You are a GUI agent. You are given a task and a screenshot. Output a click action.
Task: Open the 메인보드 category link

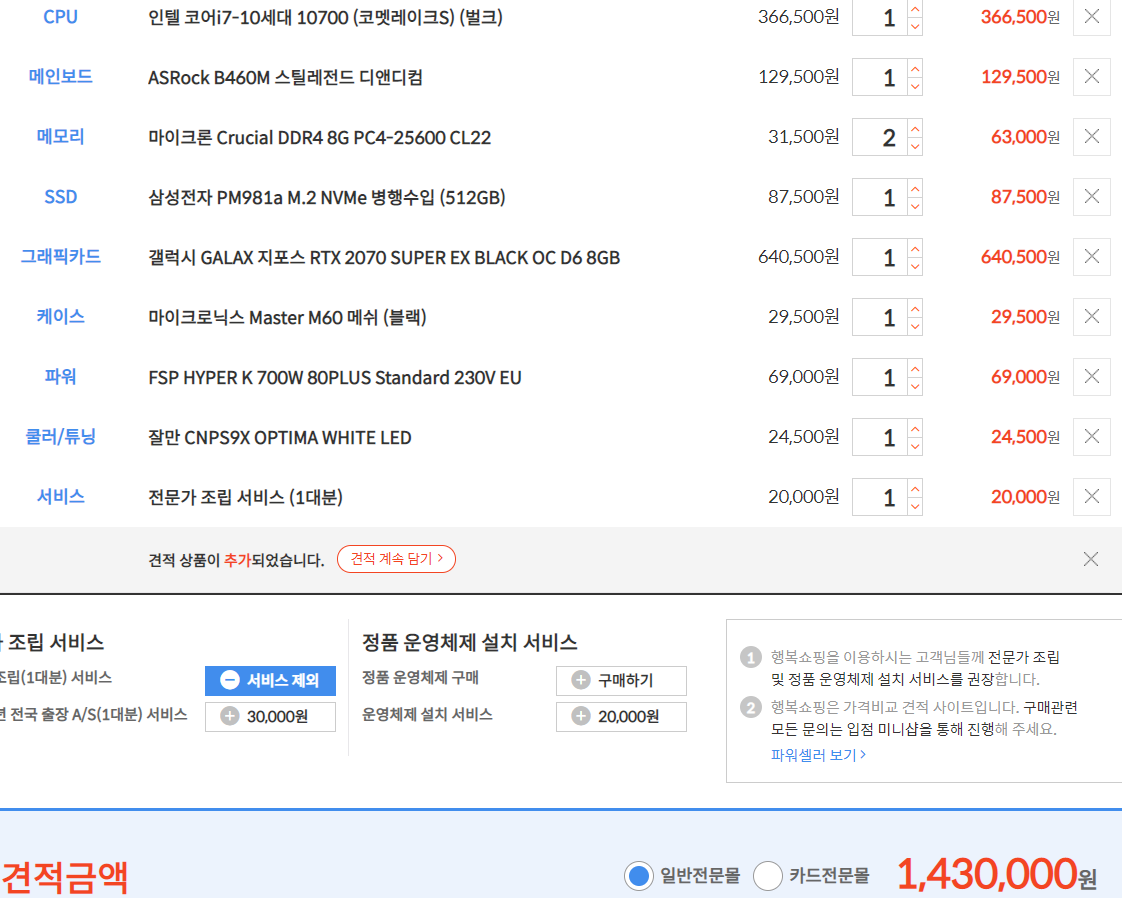pos(60,77)
